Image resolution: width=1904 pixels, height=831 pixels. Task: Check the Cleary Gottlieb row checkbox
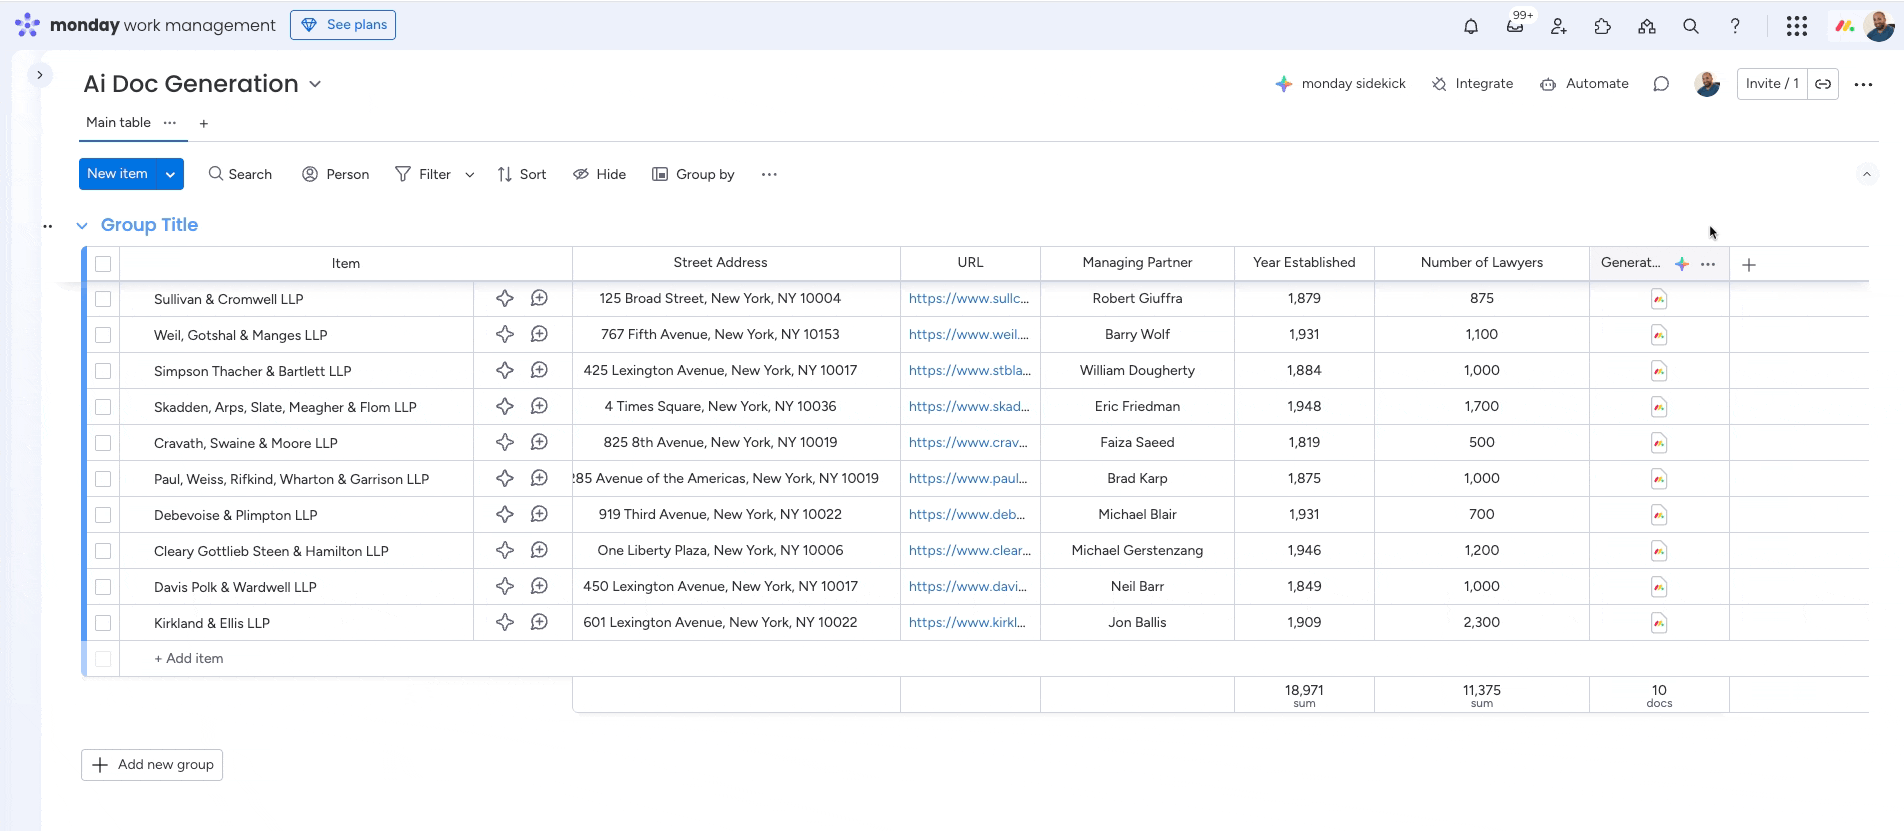pyautogui.click(x=103, y=551)
